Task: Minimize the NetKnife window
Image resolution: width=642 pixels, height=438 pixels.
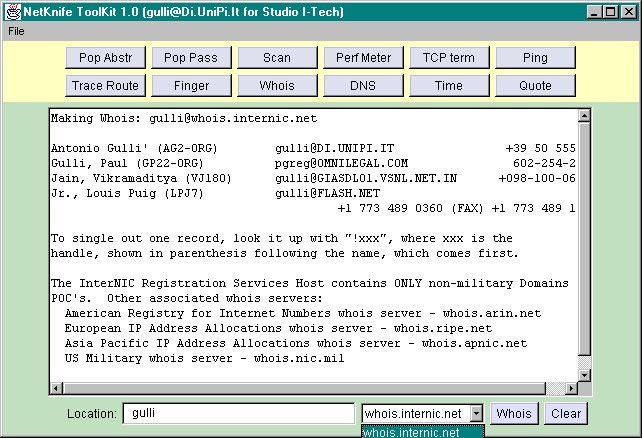Action: (594, 11)
